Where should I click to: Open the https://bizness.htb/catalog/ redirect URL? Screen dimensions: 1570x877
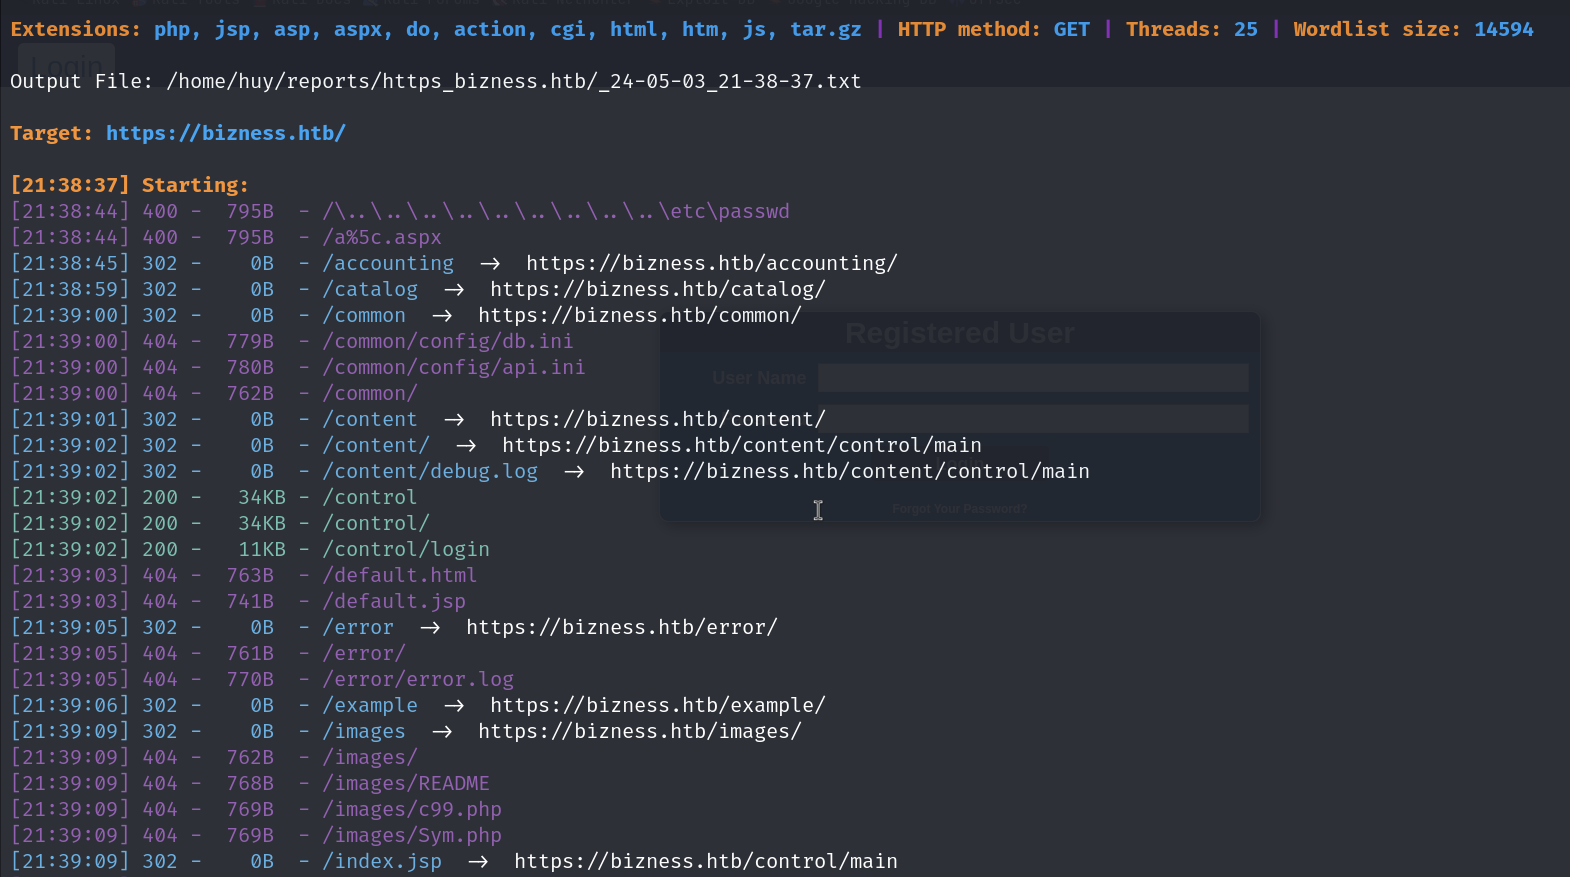pos(657,289)
